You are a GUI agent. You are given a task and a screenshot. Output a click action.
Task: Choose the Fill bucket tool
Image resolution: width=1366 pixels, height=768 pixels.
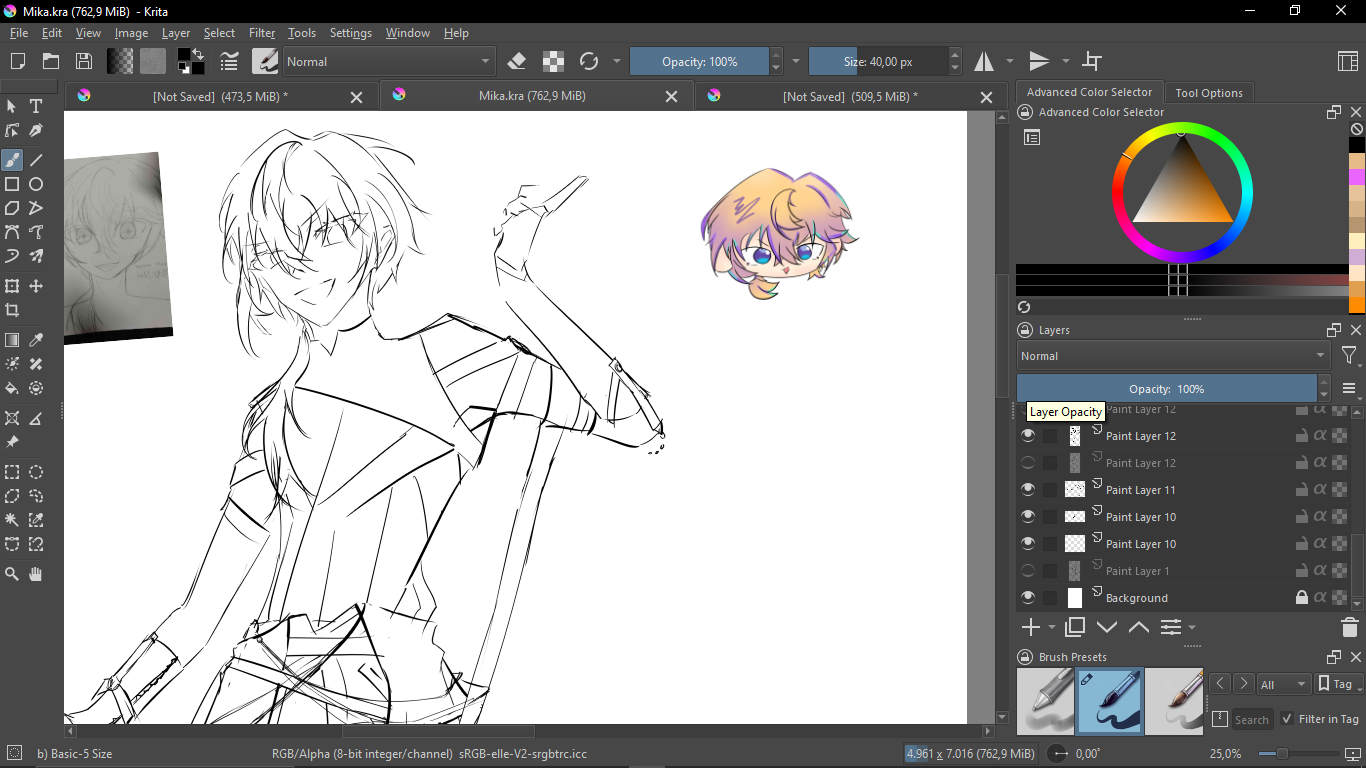tap(12, 388)
